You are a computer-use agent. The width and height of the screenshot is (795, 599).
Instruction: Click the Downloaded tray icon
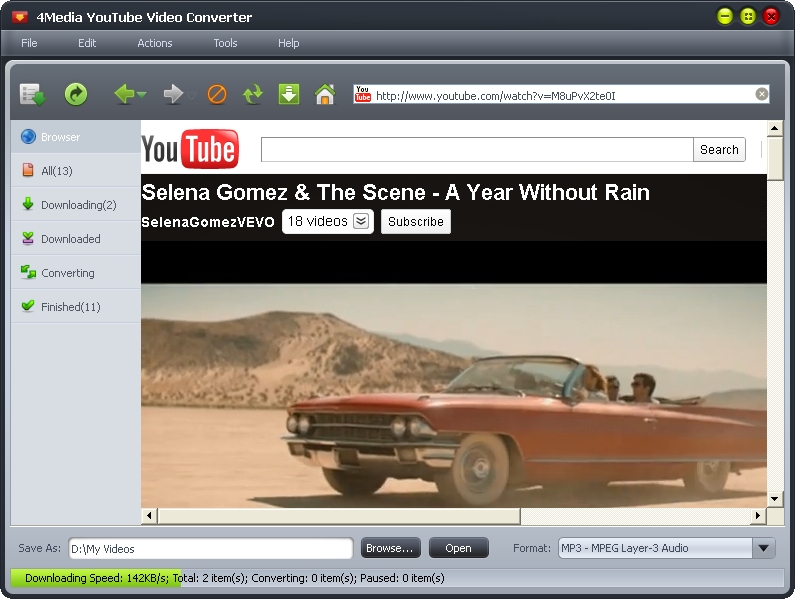[x=28, y=238]
